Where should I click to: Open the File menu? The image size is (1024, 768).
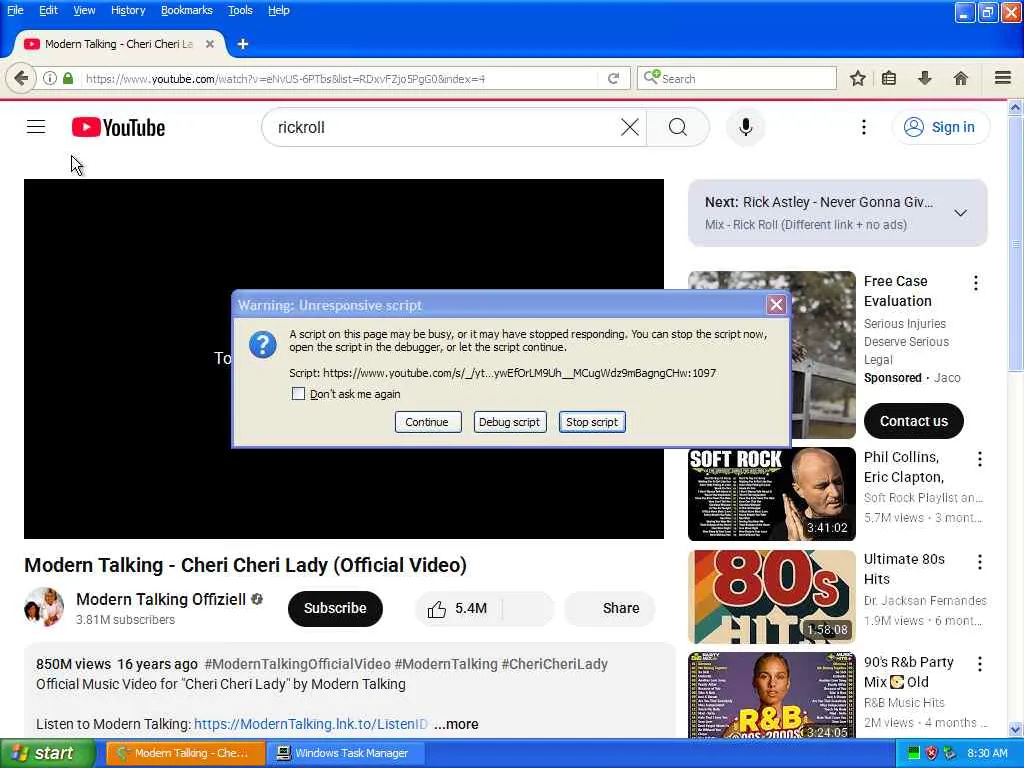[15, 10]
